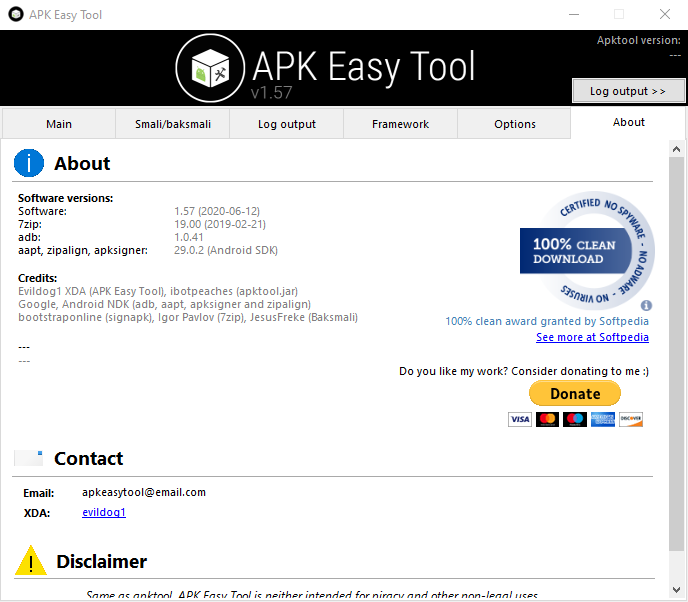Click the software version 1.57 (2020-06-12)
The width and height of the screenshot is (688, 602).
(x=217, y=211)
